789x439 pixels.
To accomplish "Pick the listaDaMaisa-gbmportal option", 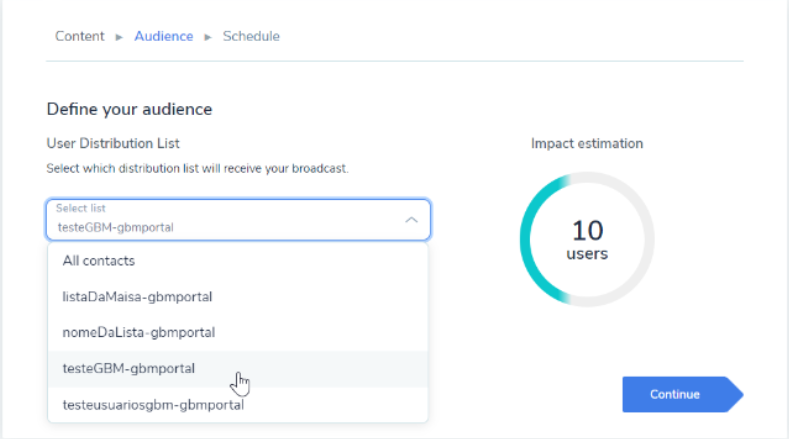I will (x=137, y=297).
